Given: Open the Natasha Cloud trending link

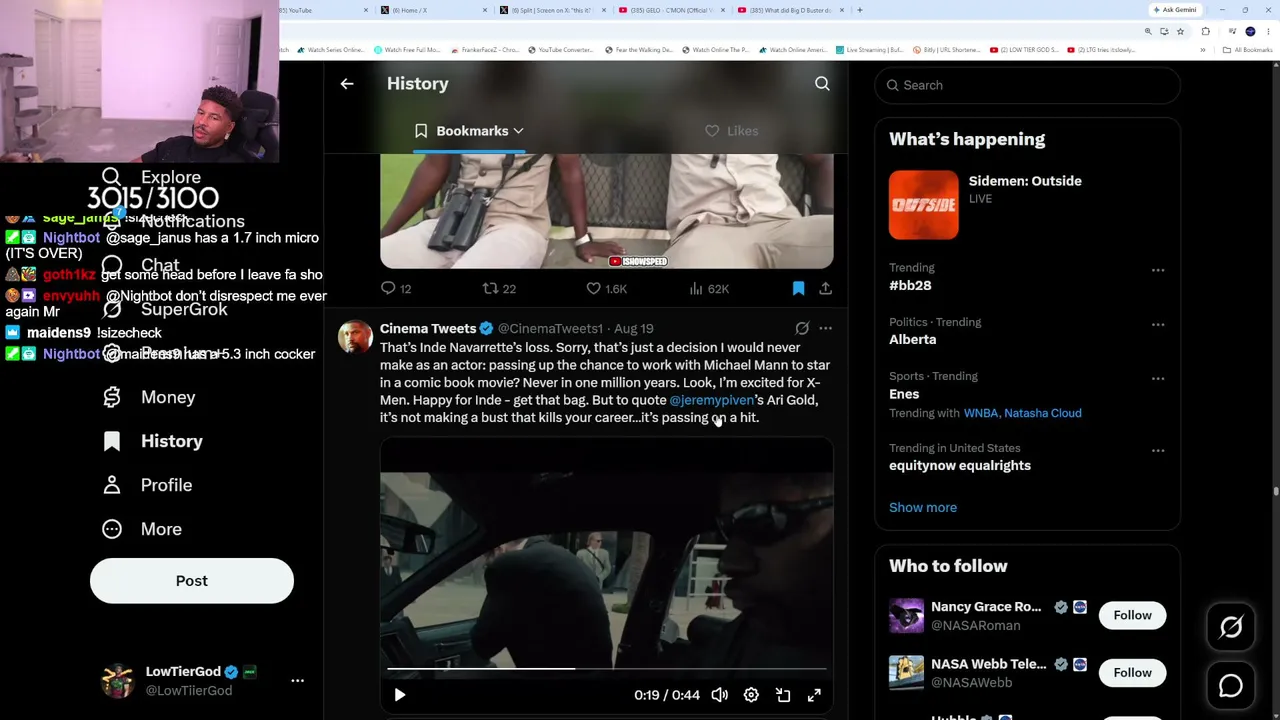Looking at the screenshot, I should [x=1042, y=413].
